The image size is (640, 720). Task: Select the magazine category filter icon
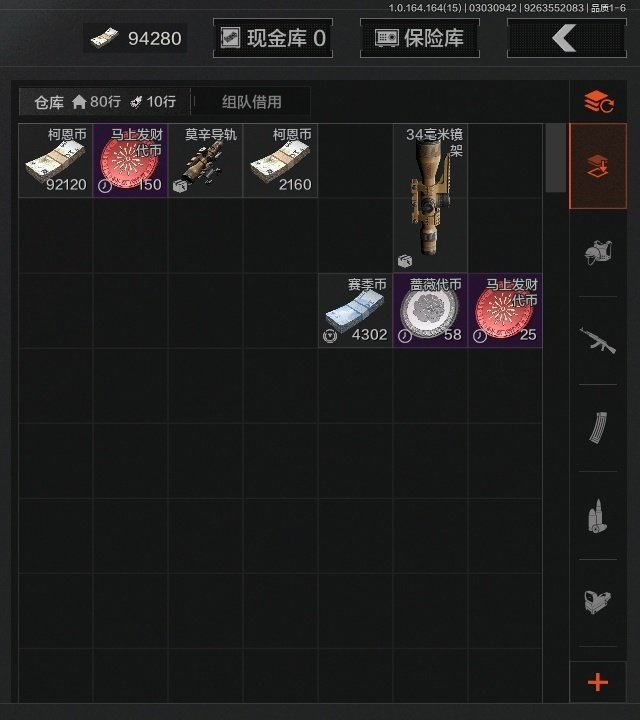point(598,428)
